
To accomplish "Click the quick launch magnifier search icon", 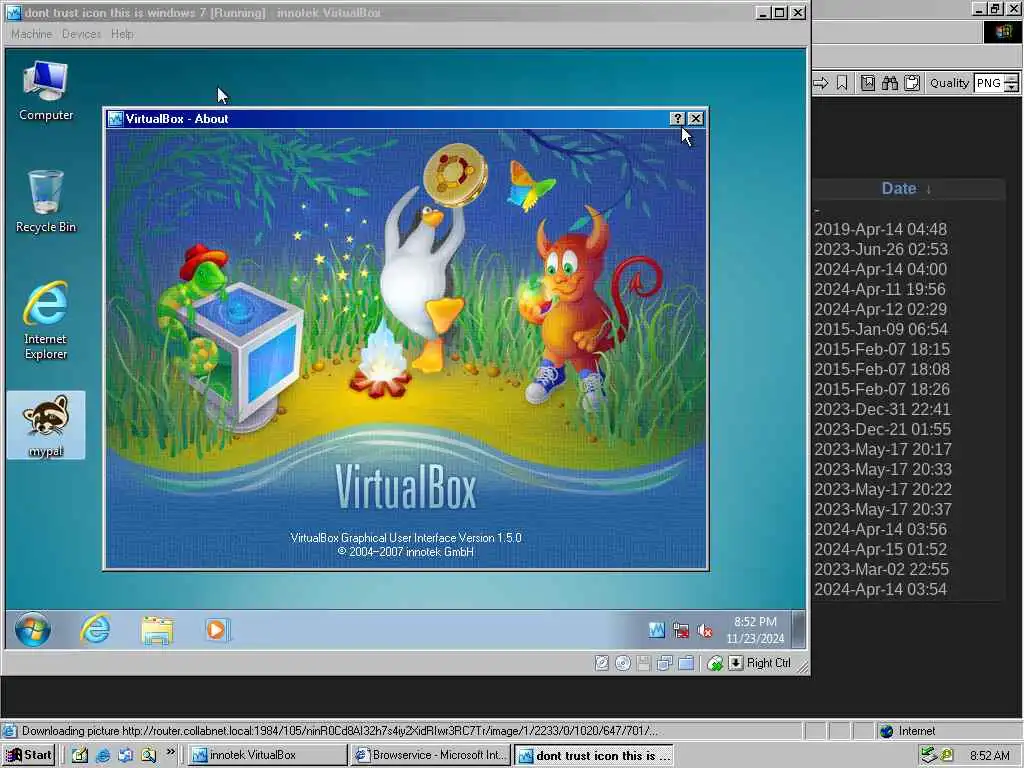I will click(148, 756).
